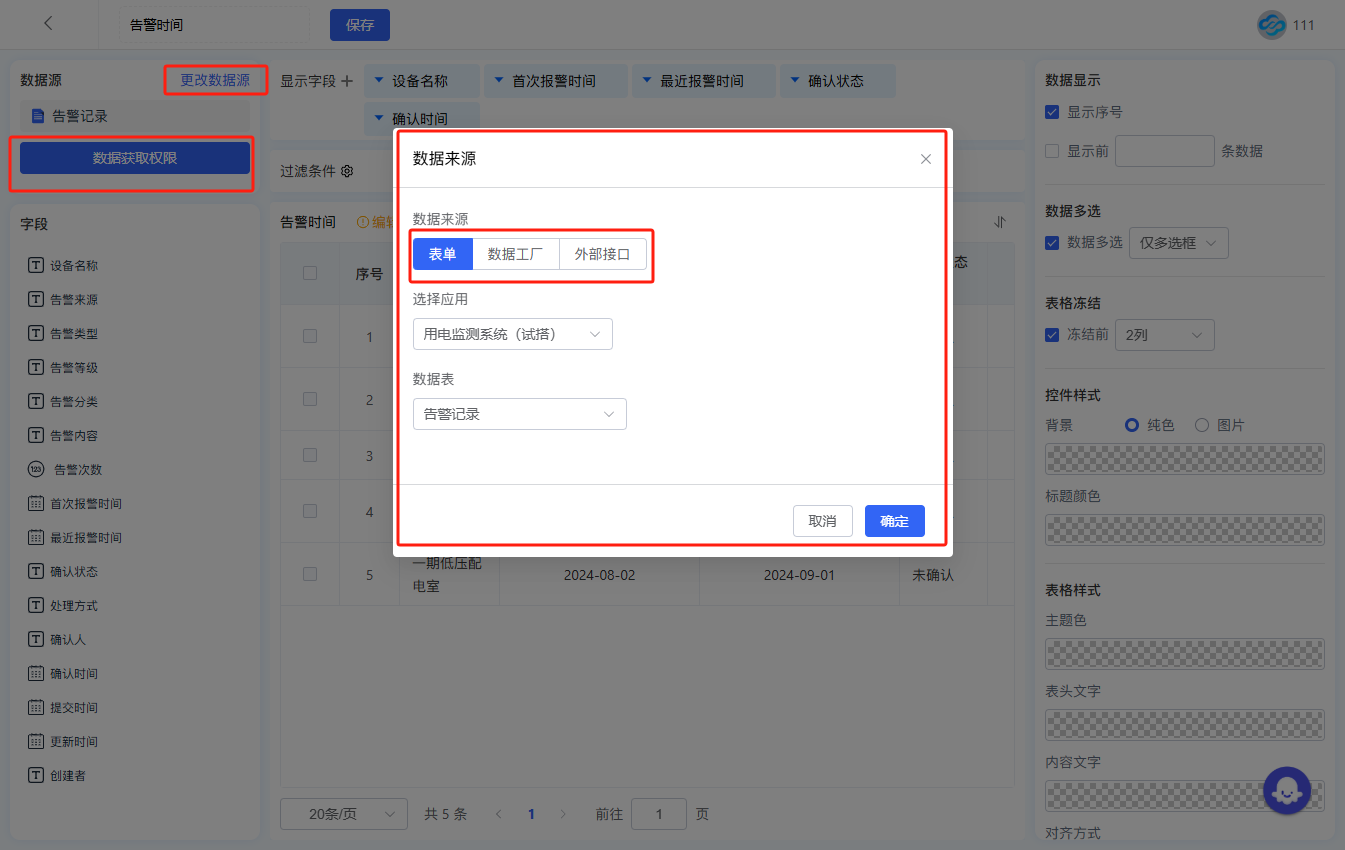Screen dimensions: 1345x850
Task: Enable the 显示前 checkbox
Action: point(1052,151)
